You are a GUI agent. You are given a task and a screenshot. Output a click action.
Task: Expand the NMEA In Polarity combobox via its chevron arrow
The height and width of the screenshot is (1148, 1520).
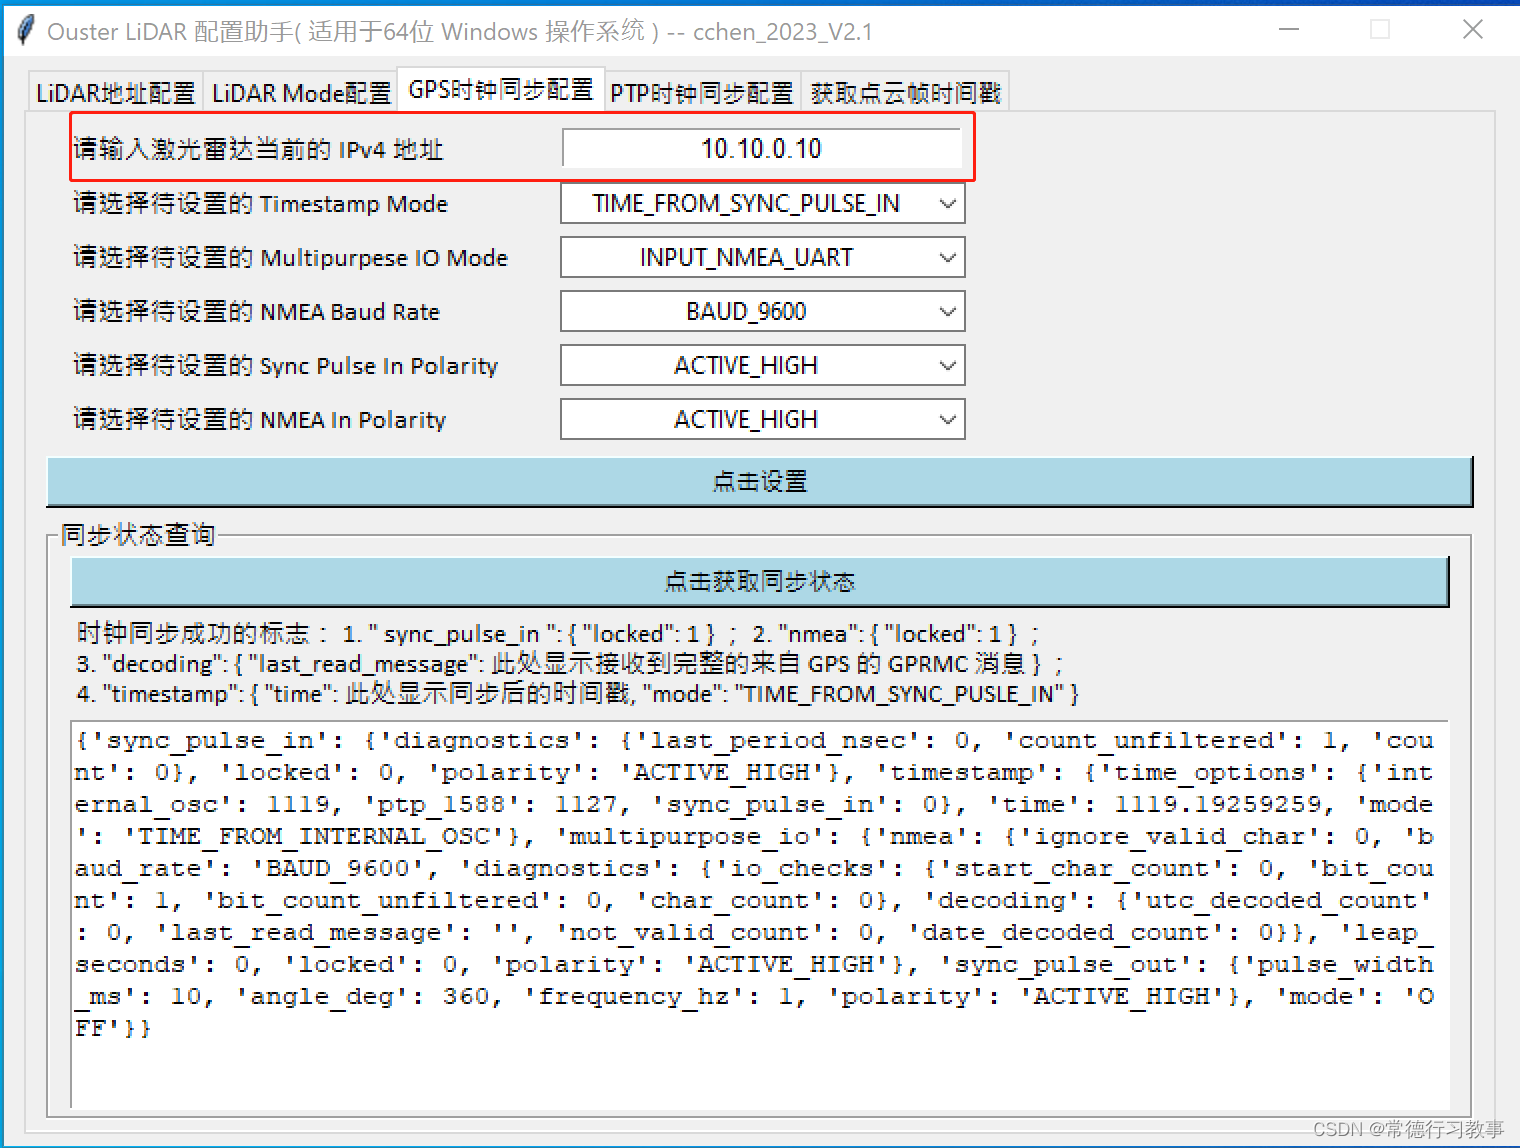[947, 419]
